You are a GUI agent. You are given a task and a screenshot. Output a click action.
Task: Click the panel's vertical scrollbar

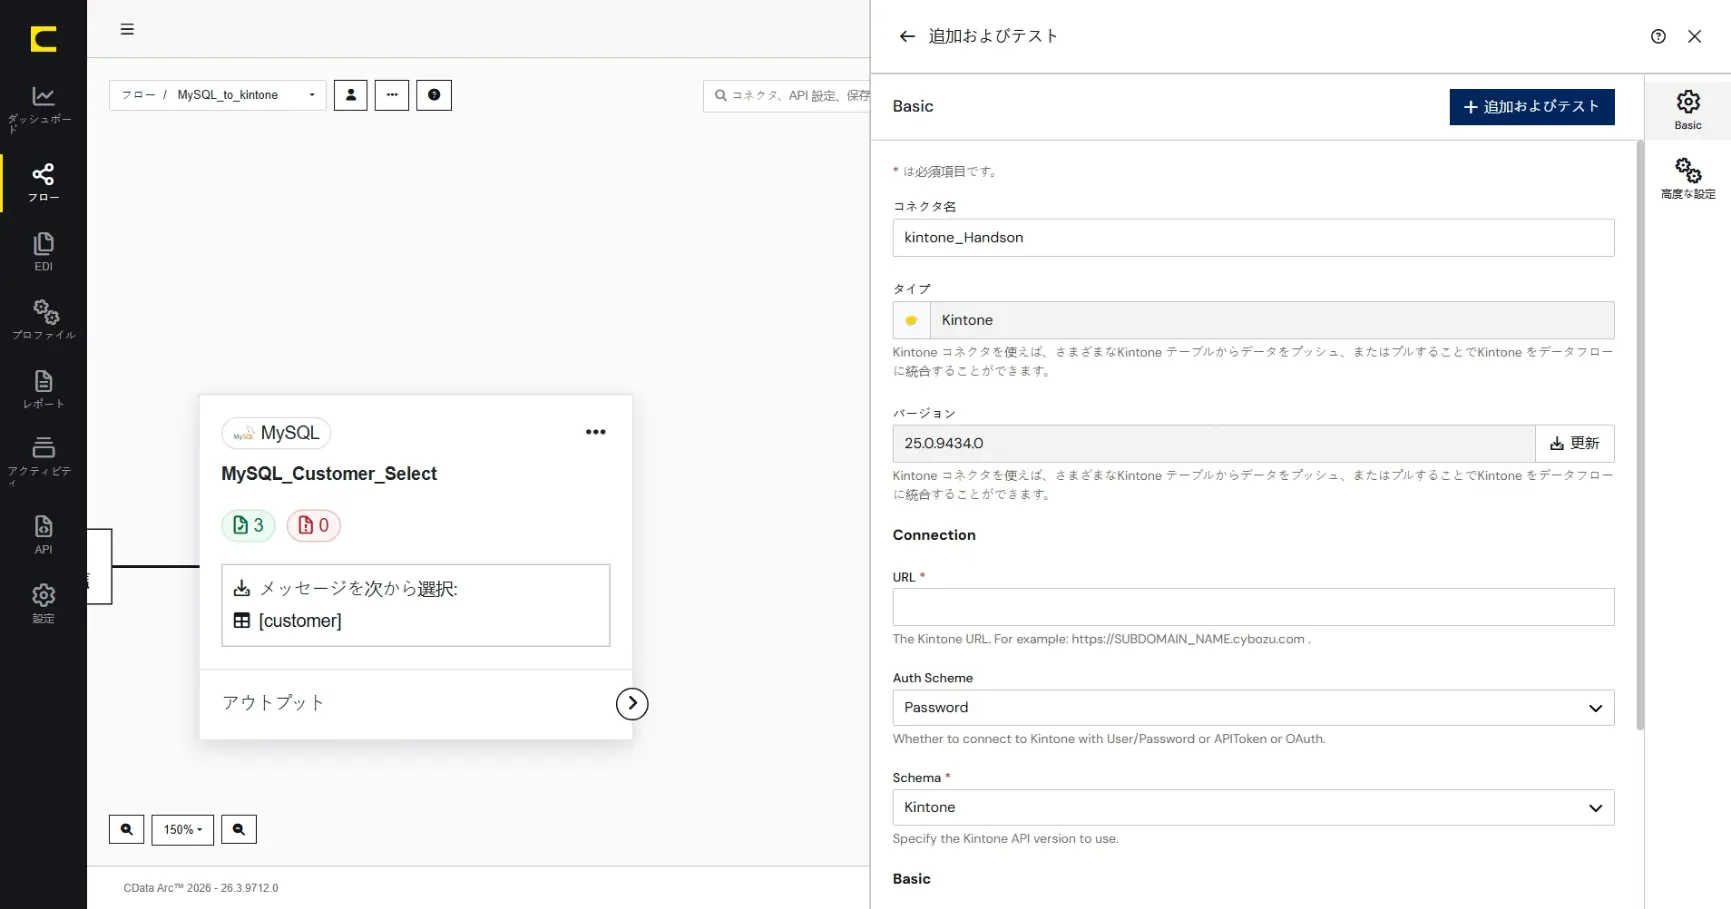point(1639,435)
